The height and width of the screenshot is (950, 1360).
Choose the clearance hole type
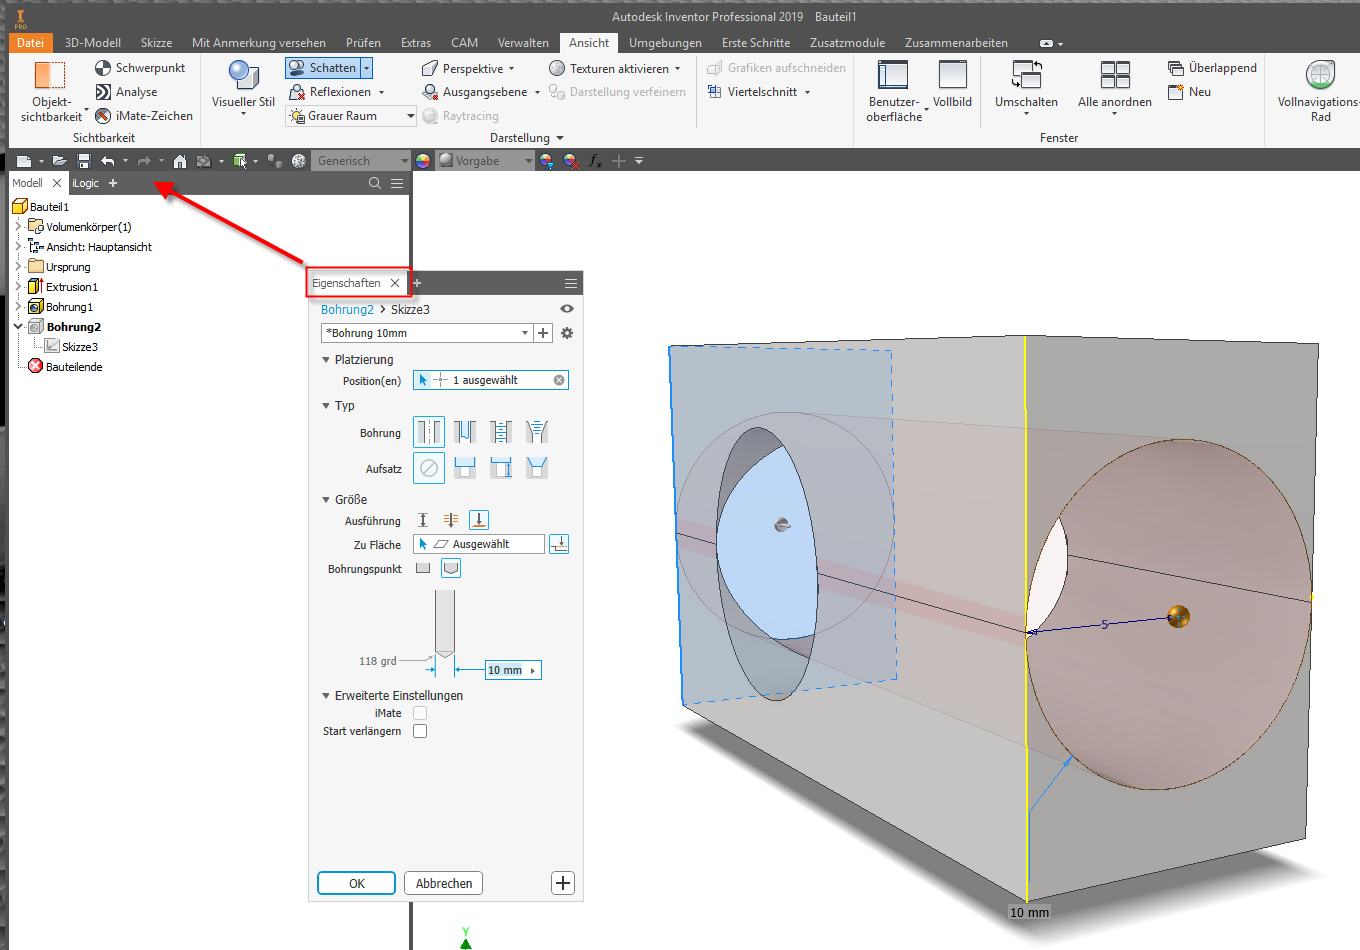[x=465, y=432]
